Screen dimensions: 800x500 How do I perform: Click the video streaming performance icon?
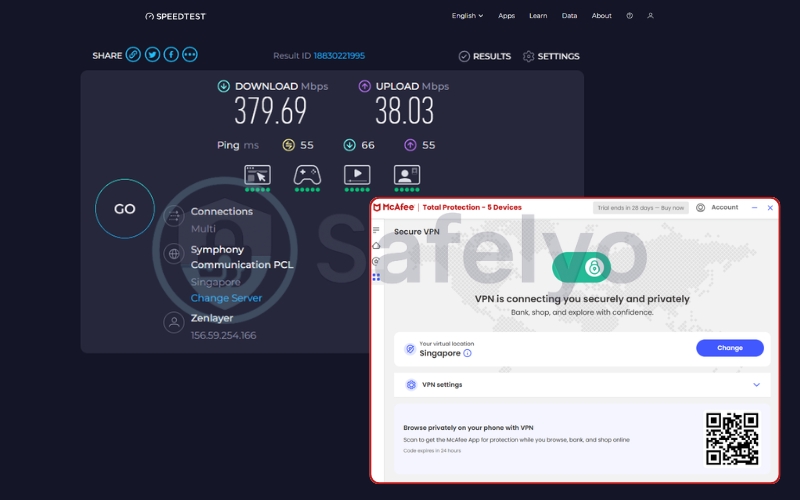pyautogui.click(x=357, y=174)
